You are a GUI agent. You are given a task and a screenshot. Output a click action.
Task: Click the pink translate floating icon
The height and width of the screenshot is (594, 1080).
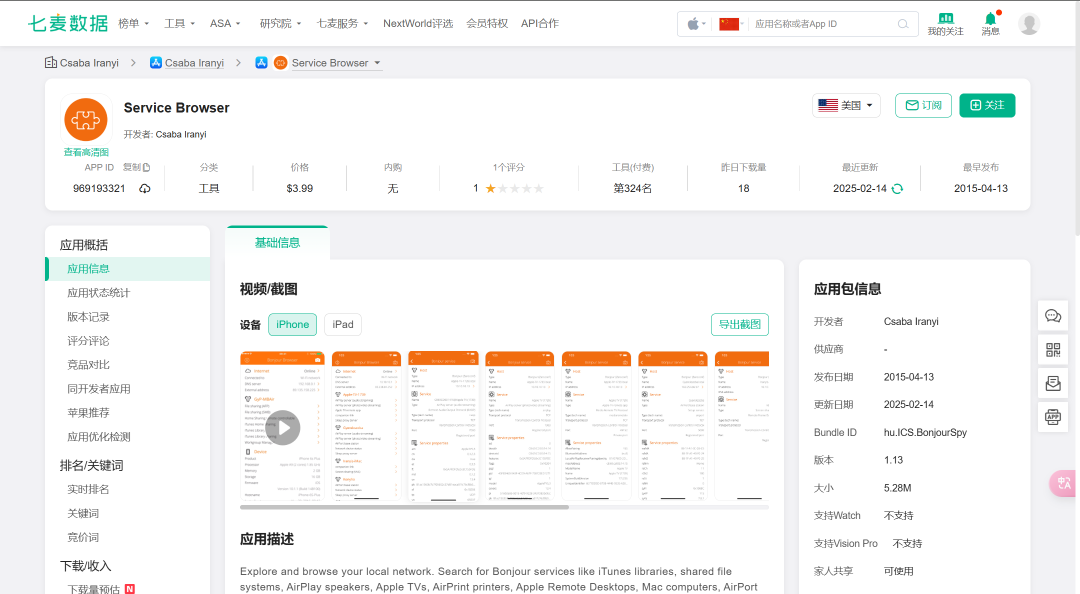pyautogui.click(x=1064, y=483)
